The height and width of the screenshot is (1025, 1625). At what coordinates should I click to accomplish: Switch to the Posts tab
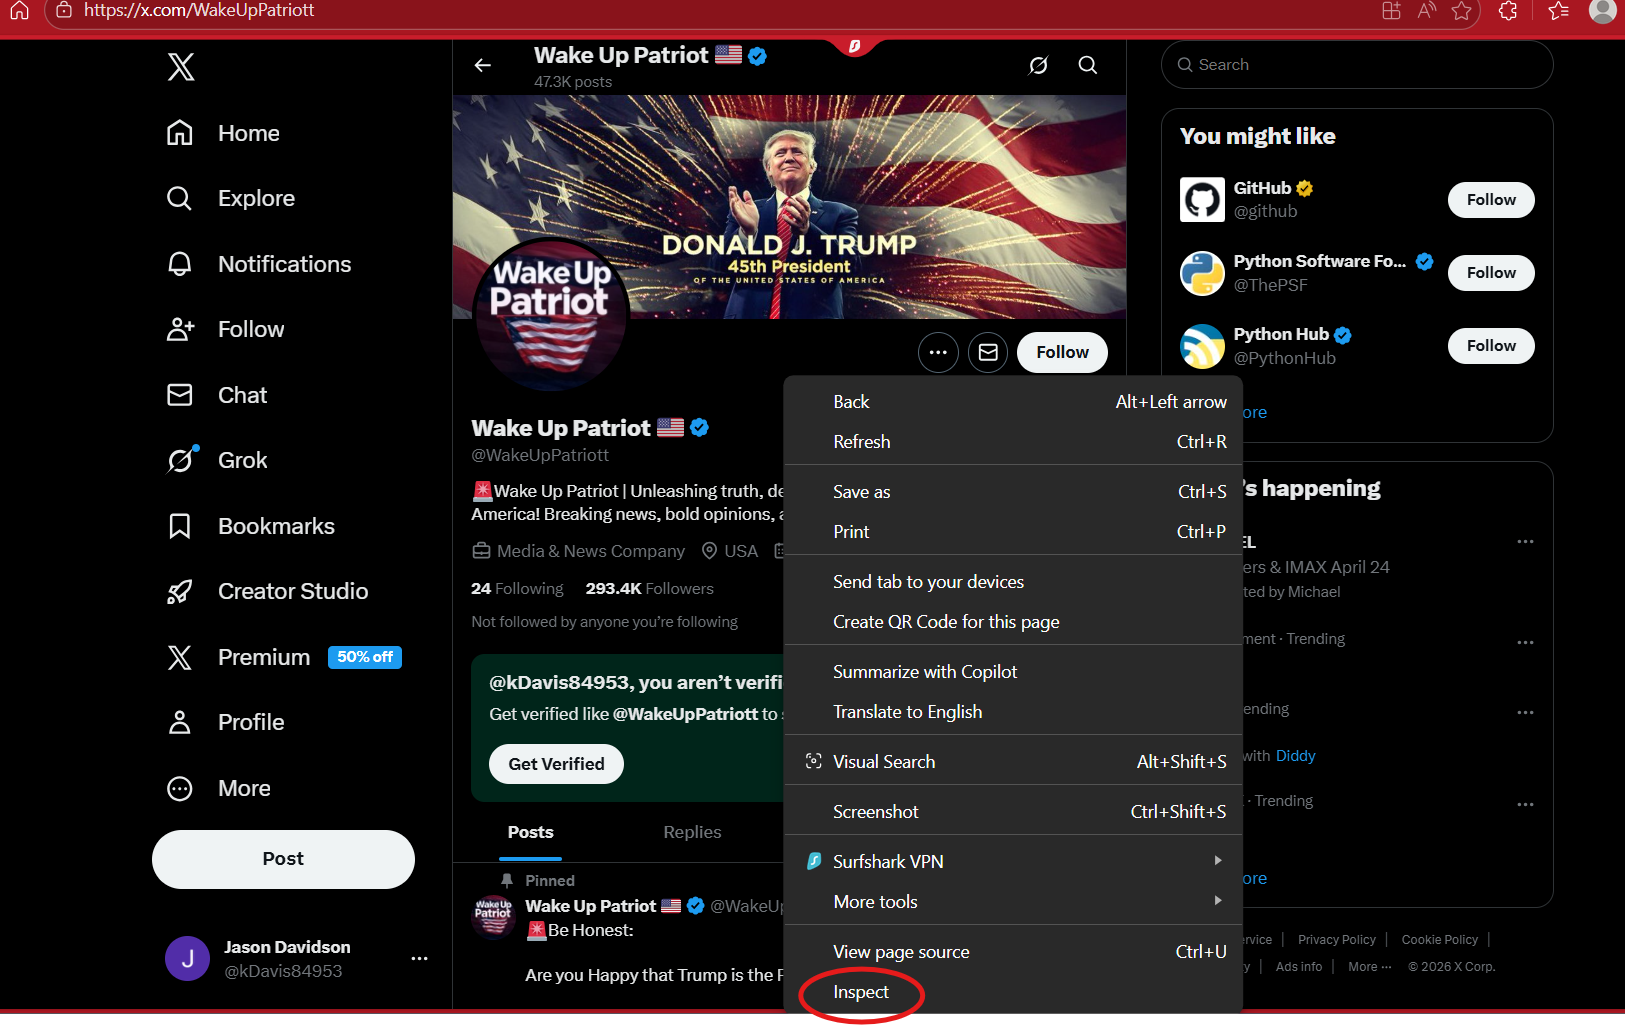pos(530,832)
